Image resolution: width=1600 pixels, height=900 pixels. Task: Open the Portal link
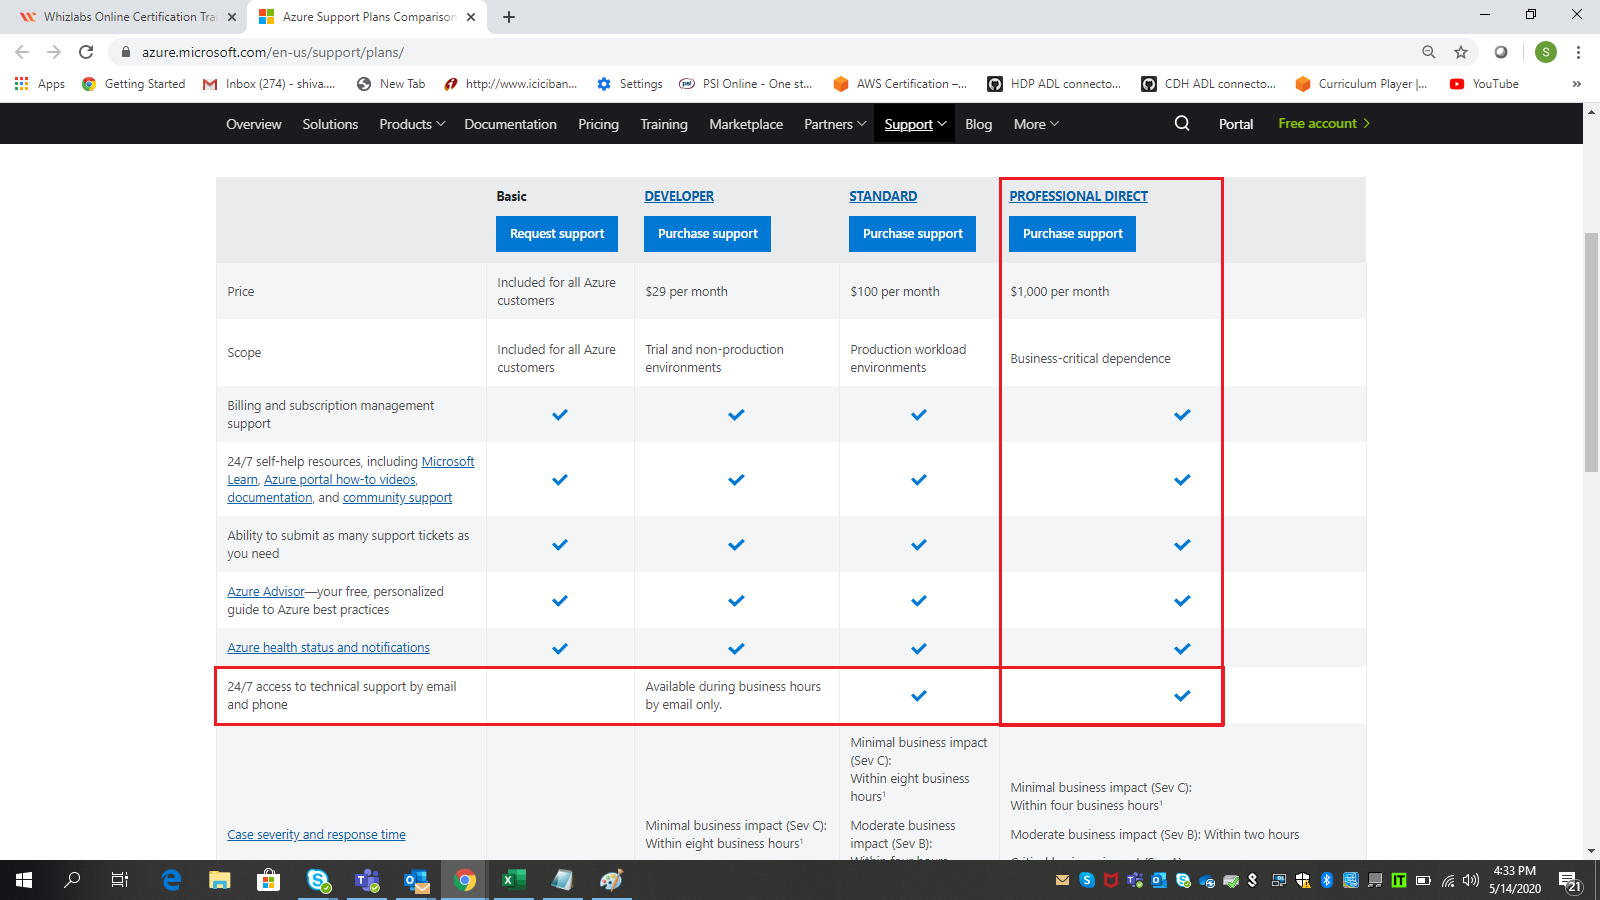[1236, 124]
